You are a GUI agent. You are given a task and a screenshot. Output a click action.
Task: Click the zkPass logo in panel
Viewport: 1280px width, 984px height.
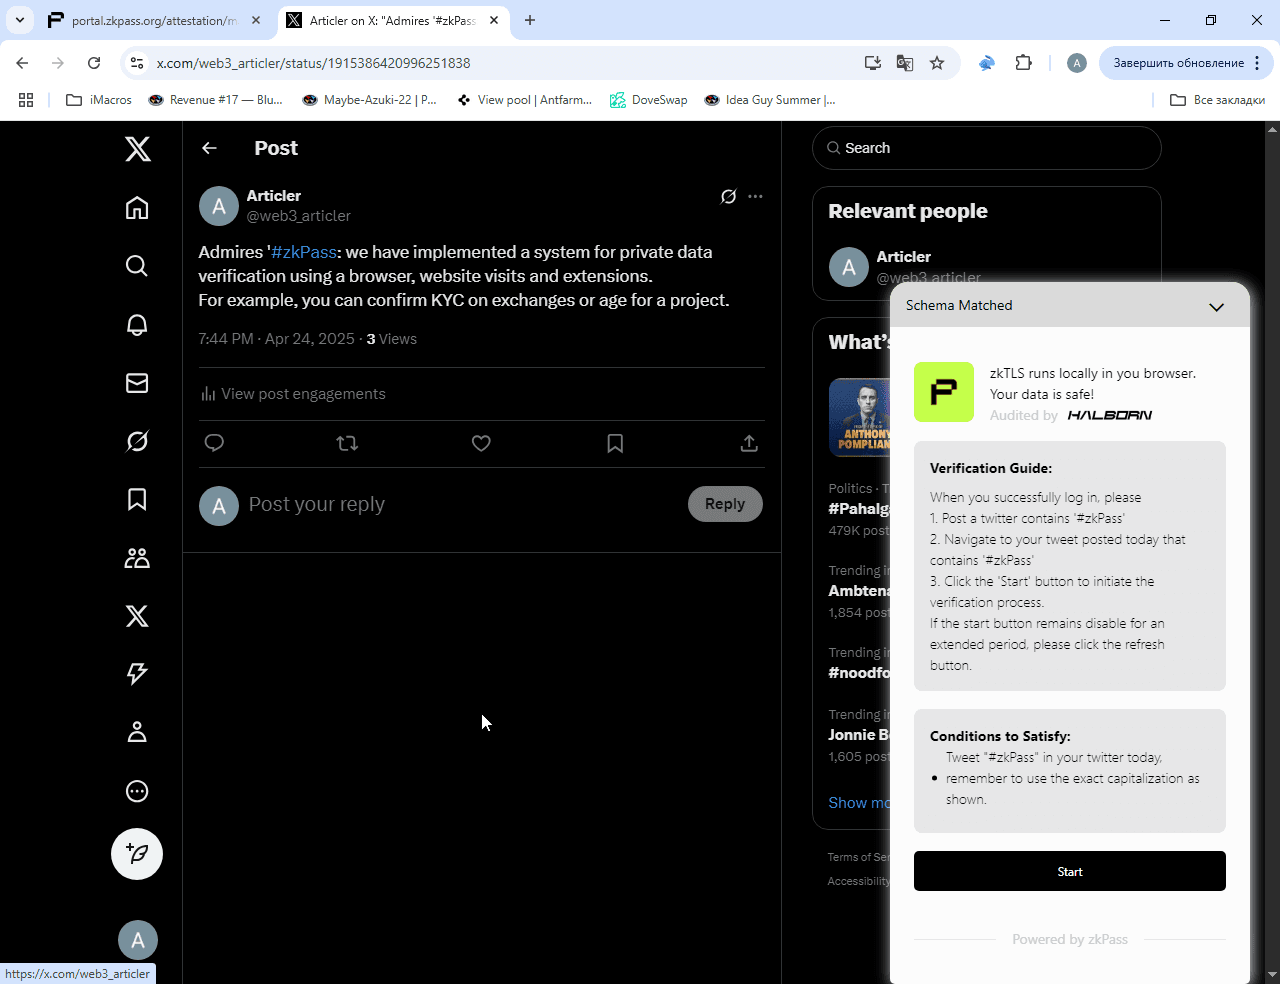click(x=944, y=392)
